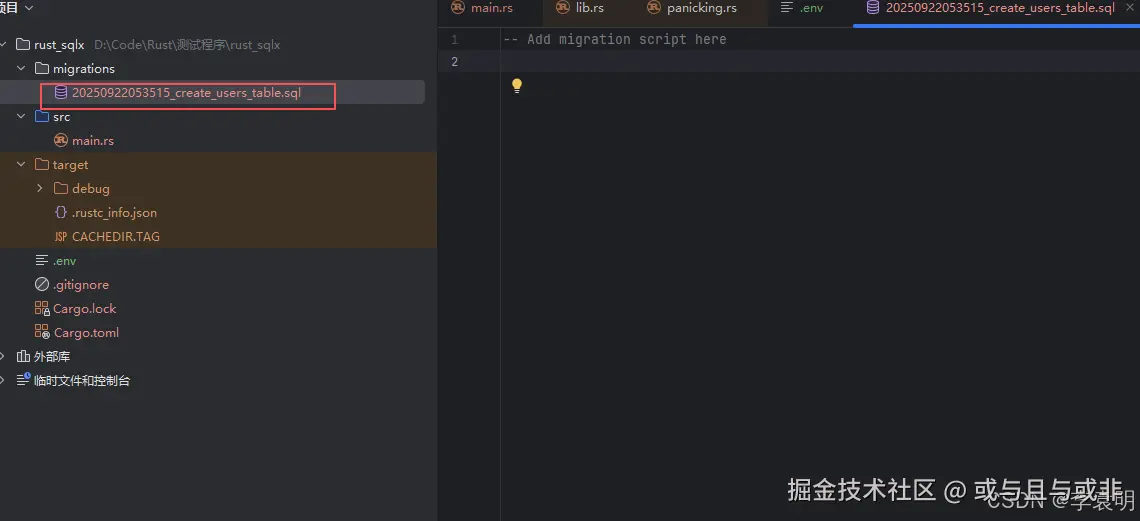Click the database icon on SQL tab
Image resolution: width=1140 pixels, height=521 pixels.
(x=872, y=7)
